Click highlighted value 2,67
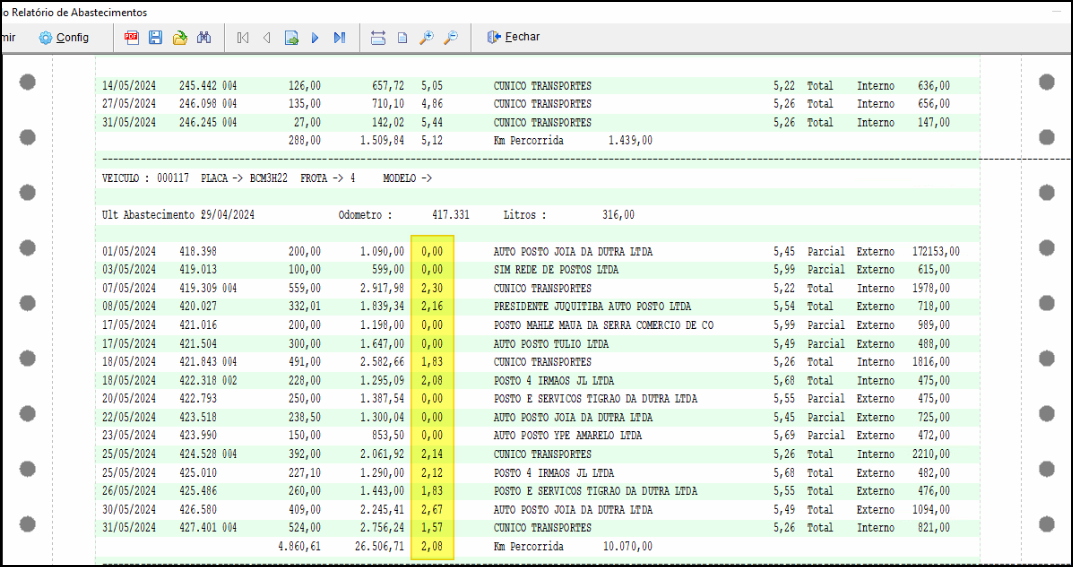Screen dimensions: 1073x567 [x=432, y=510]
